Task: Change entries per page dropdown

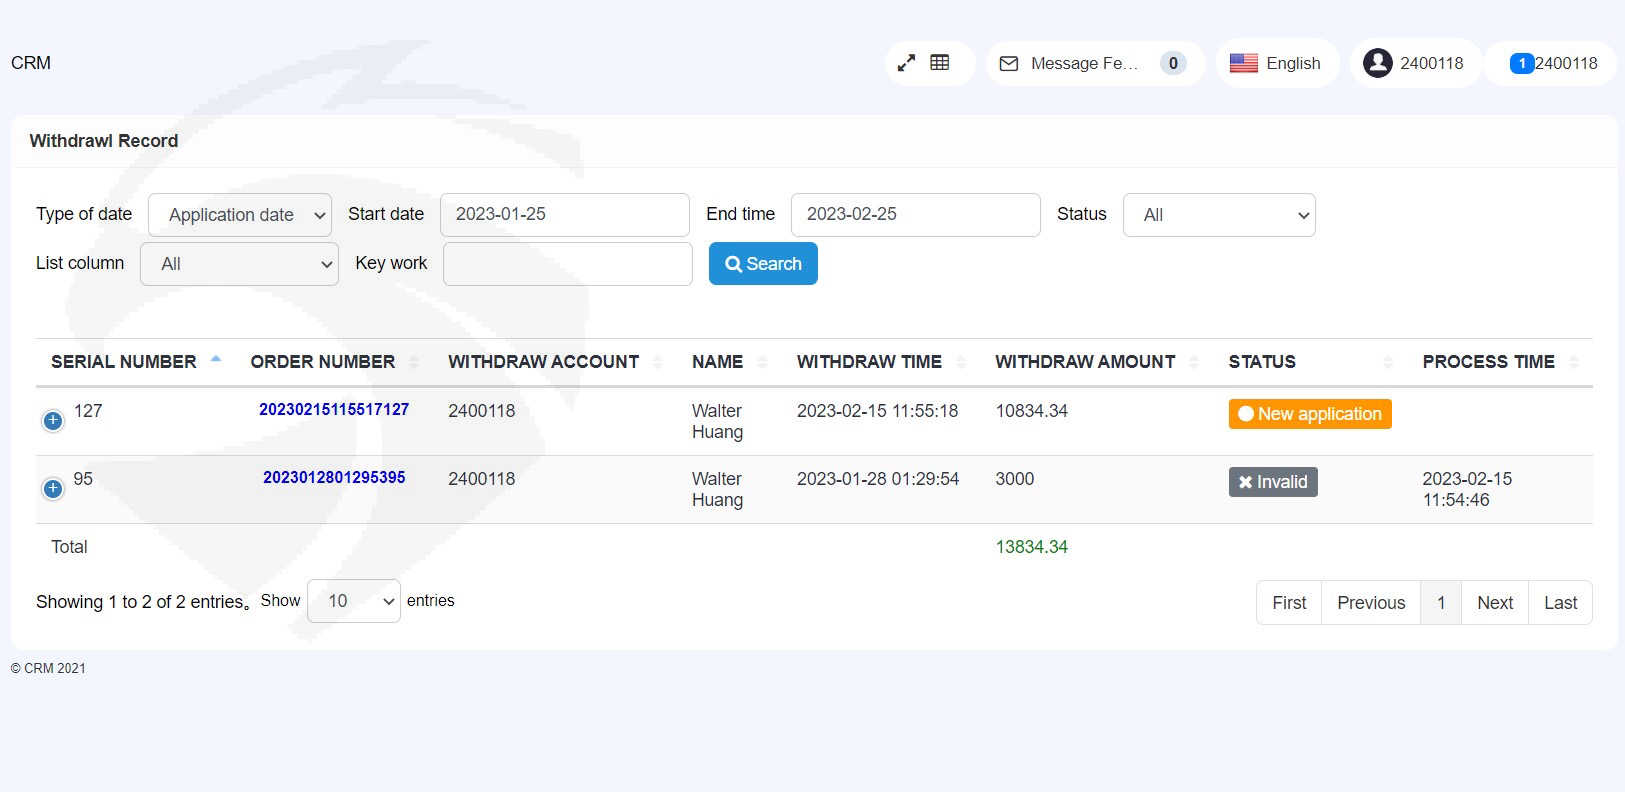Action: [x=353, y=601]
